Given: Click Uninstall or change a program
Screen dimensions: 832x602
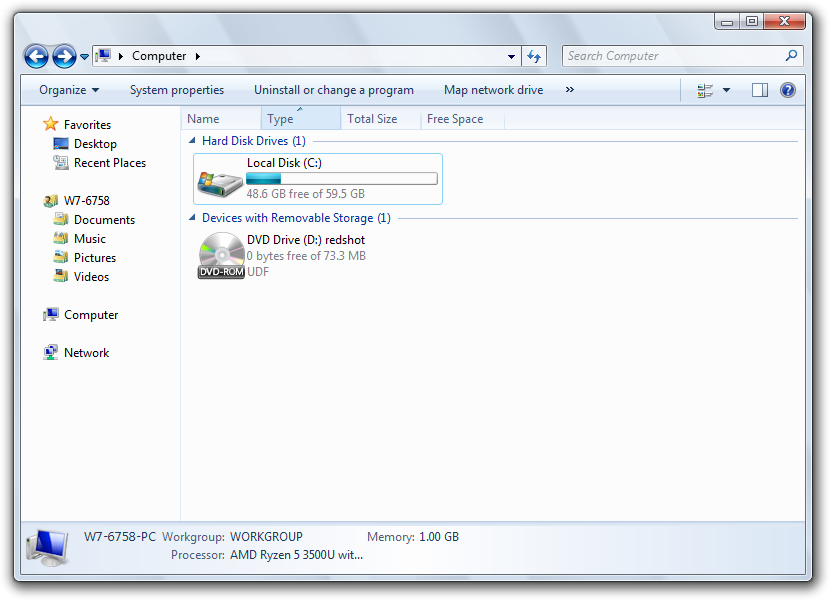Looking at the screenshot, I should click(334, 90).
